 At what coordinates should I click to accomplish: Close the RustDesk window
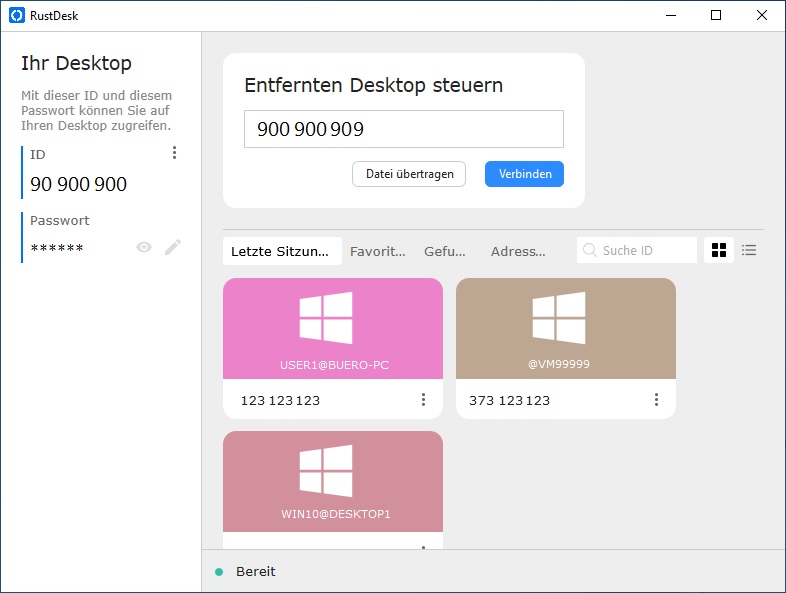(x=761, y=16)
